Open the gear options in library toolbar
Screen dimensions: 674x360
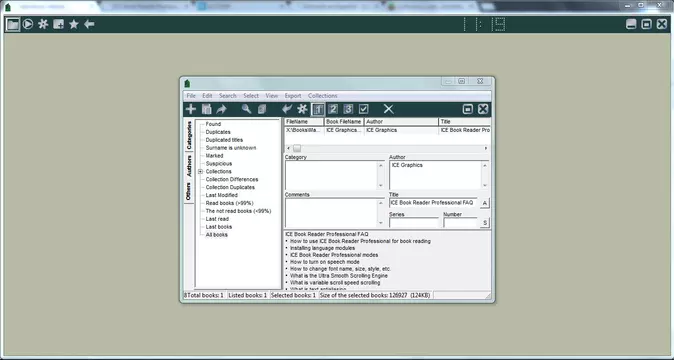point(302,109)
